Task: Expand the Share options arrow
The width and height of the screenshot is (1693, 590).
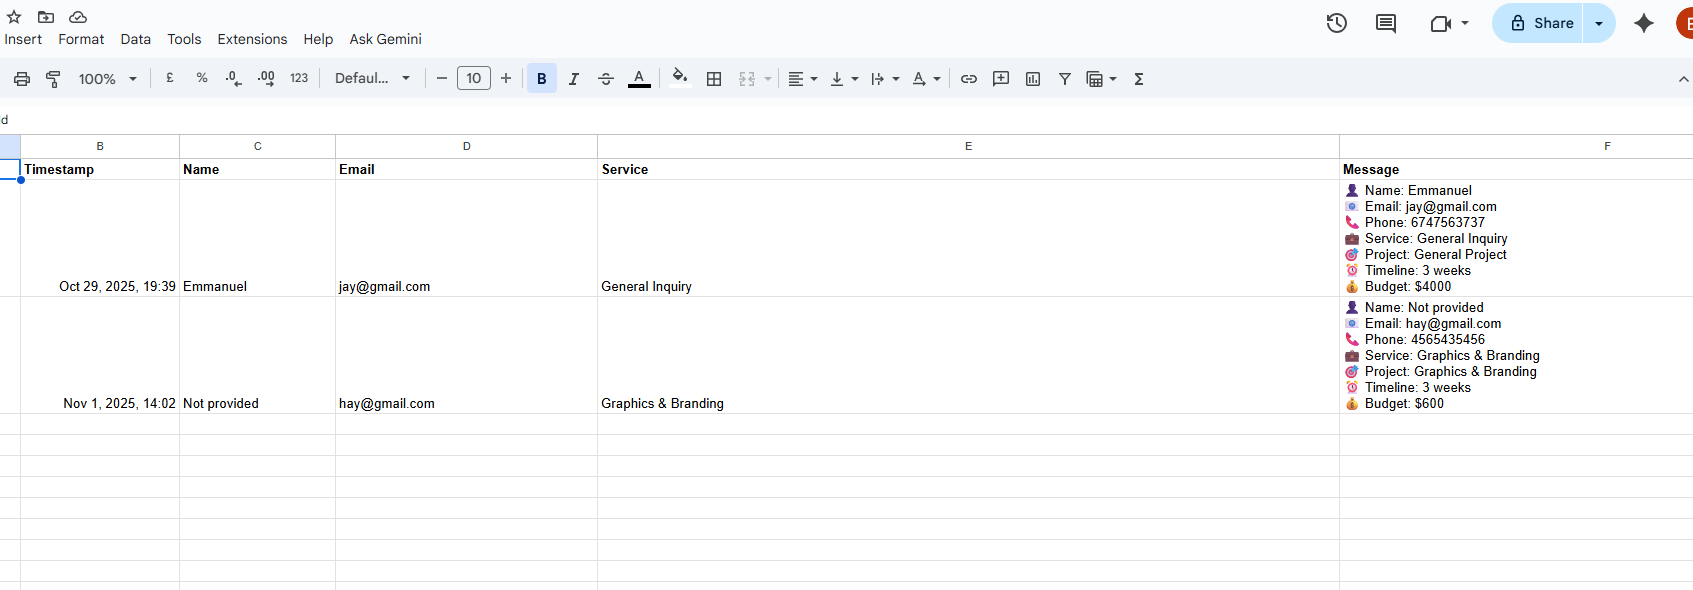Action: (x=1599, y=23)
